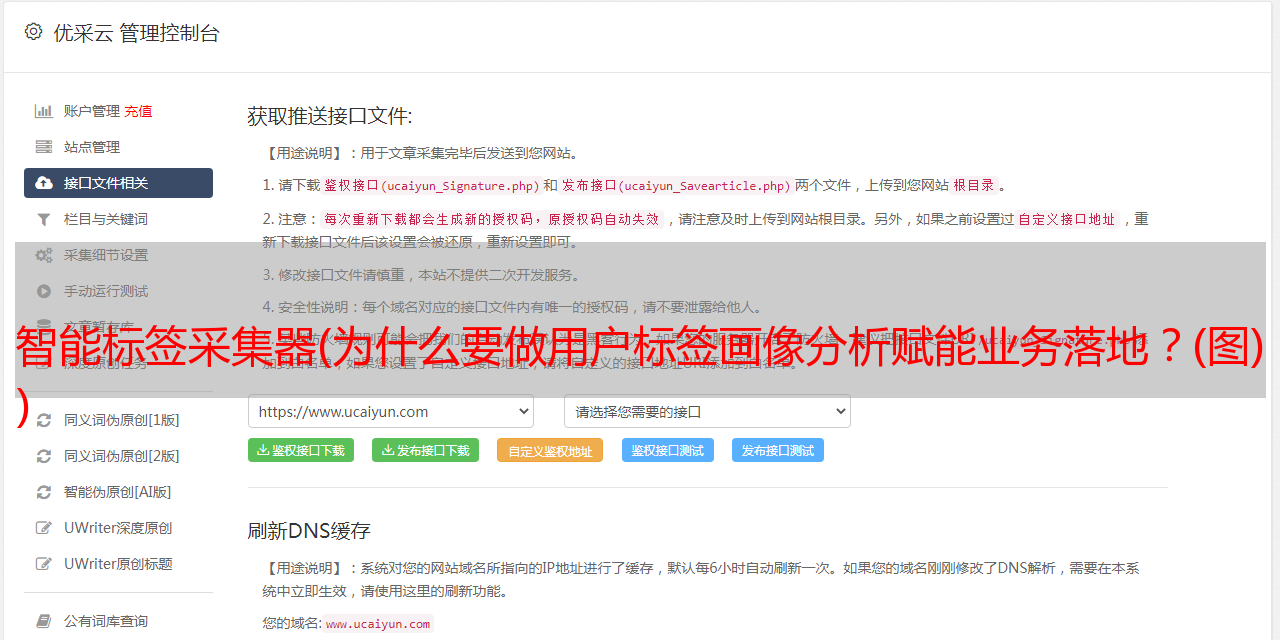Open 账户管理 in the sidebar
This screenshot has width=1280, height=640.
(92, 111)
